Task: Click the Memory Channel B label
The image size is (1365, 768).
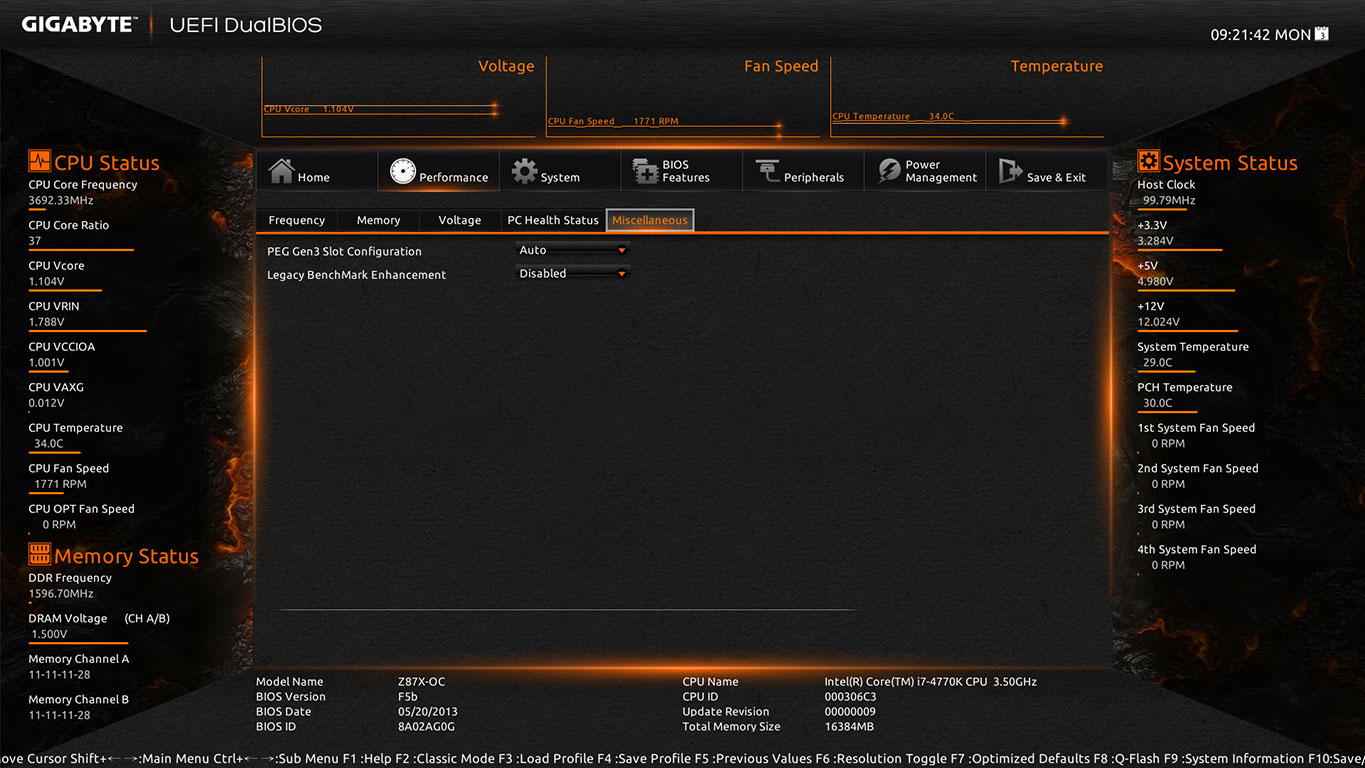Action: 79,700
